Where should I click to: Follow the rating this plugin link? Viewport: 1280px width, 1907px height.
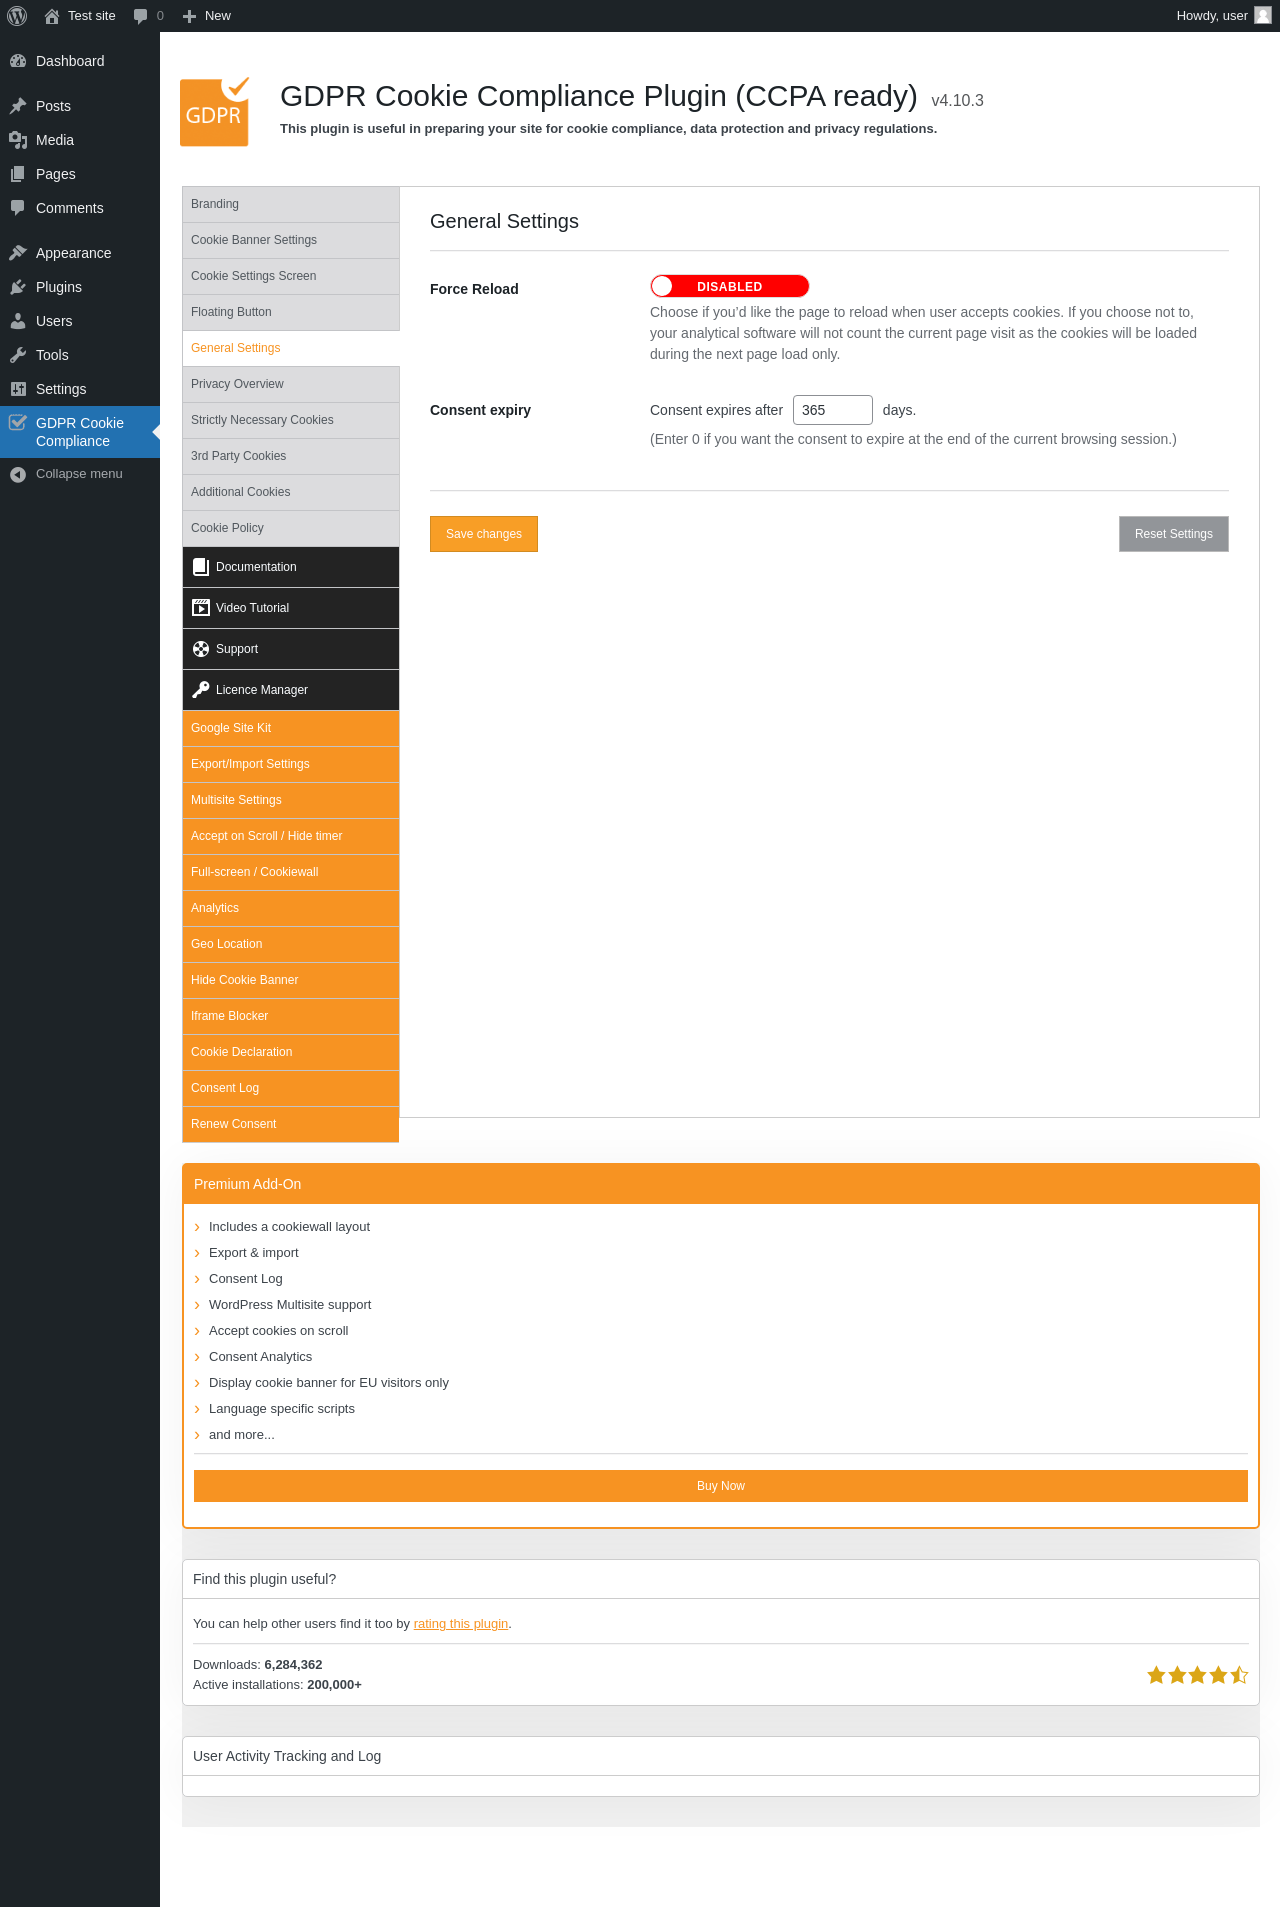(461, 1624)
